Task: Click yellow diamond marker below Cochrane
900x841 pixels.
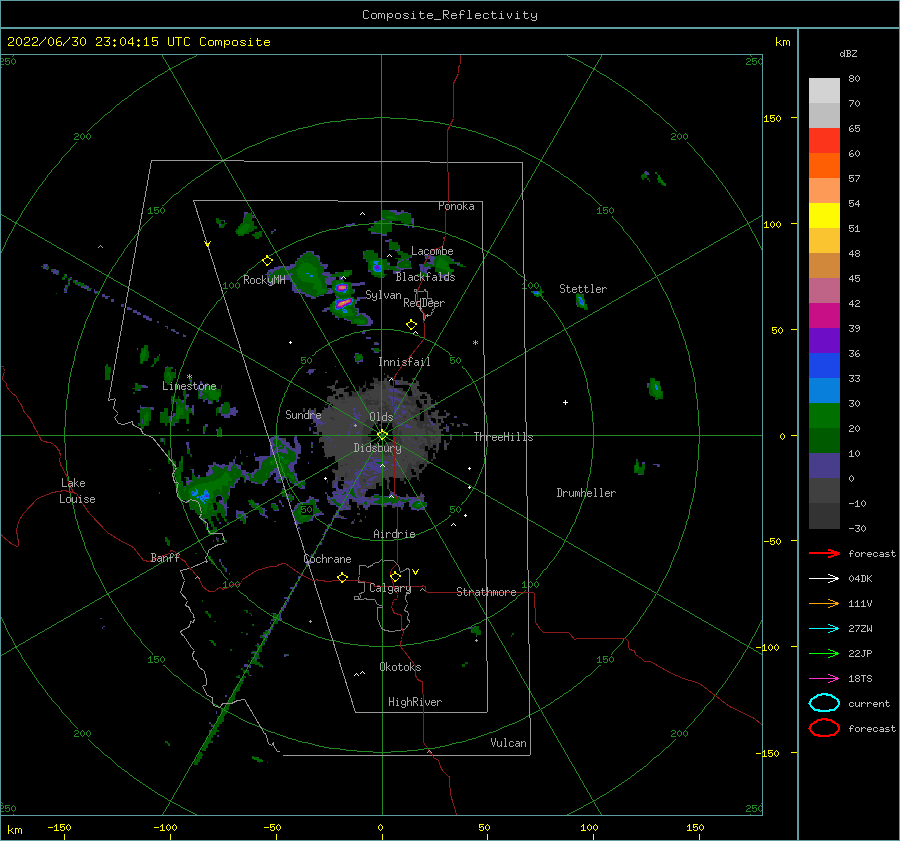Action: pos(342,577)
